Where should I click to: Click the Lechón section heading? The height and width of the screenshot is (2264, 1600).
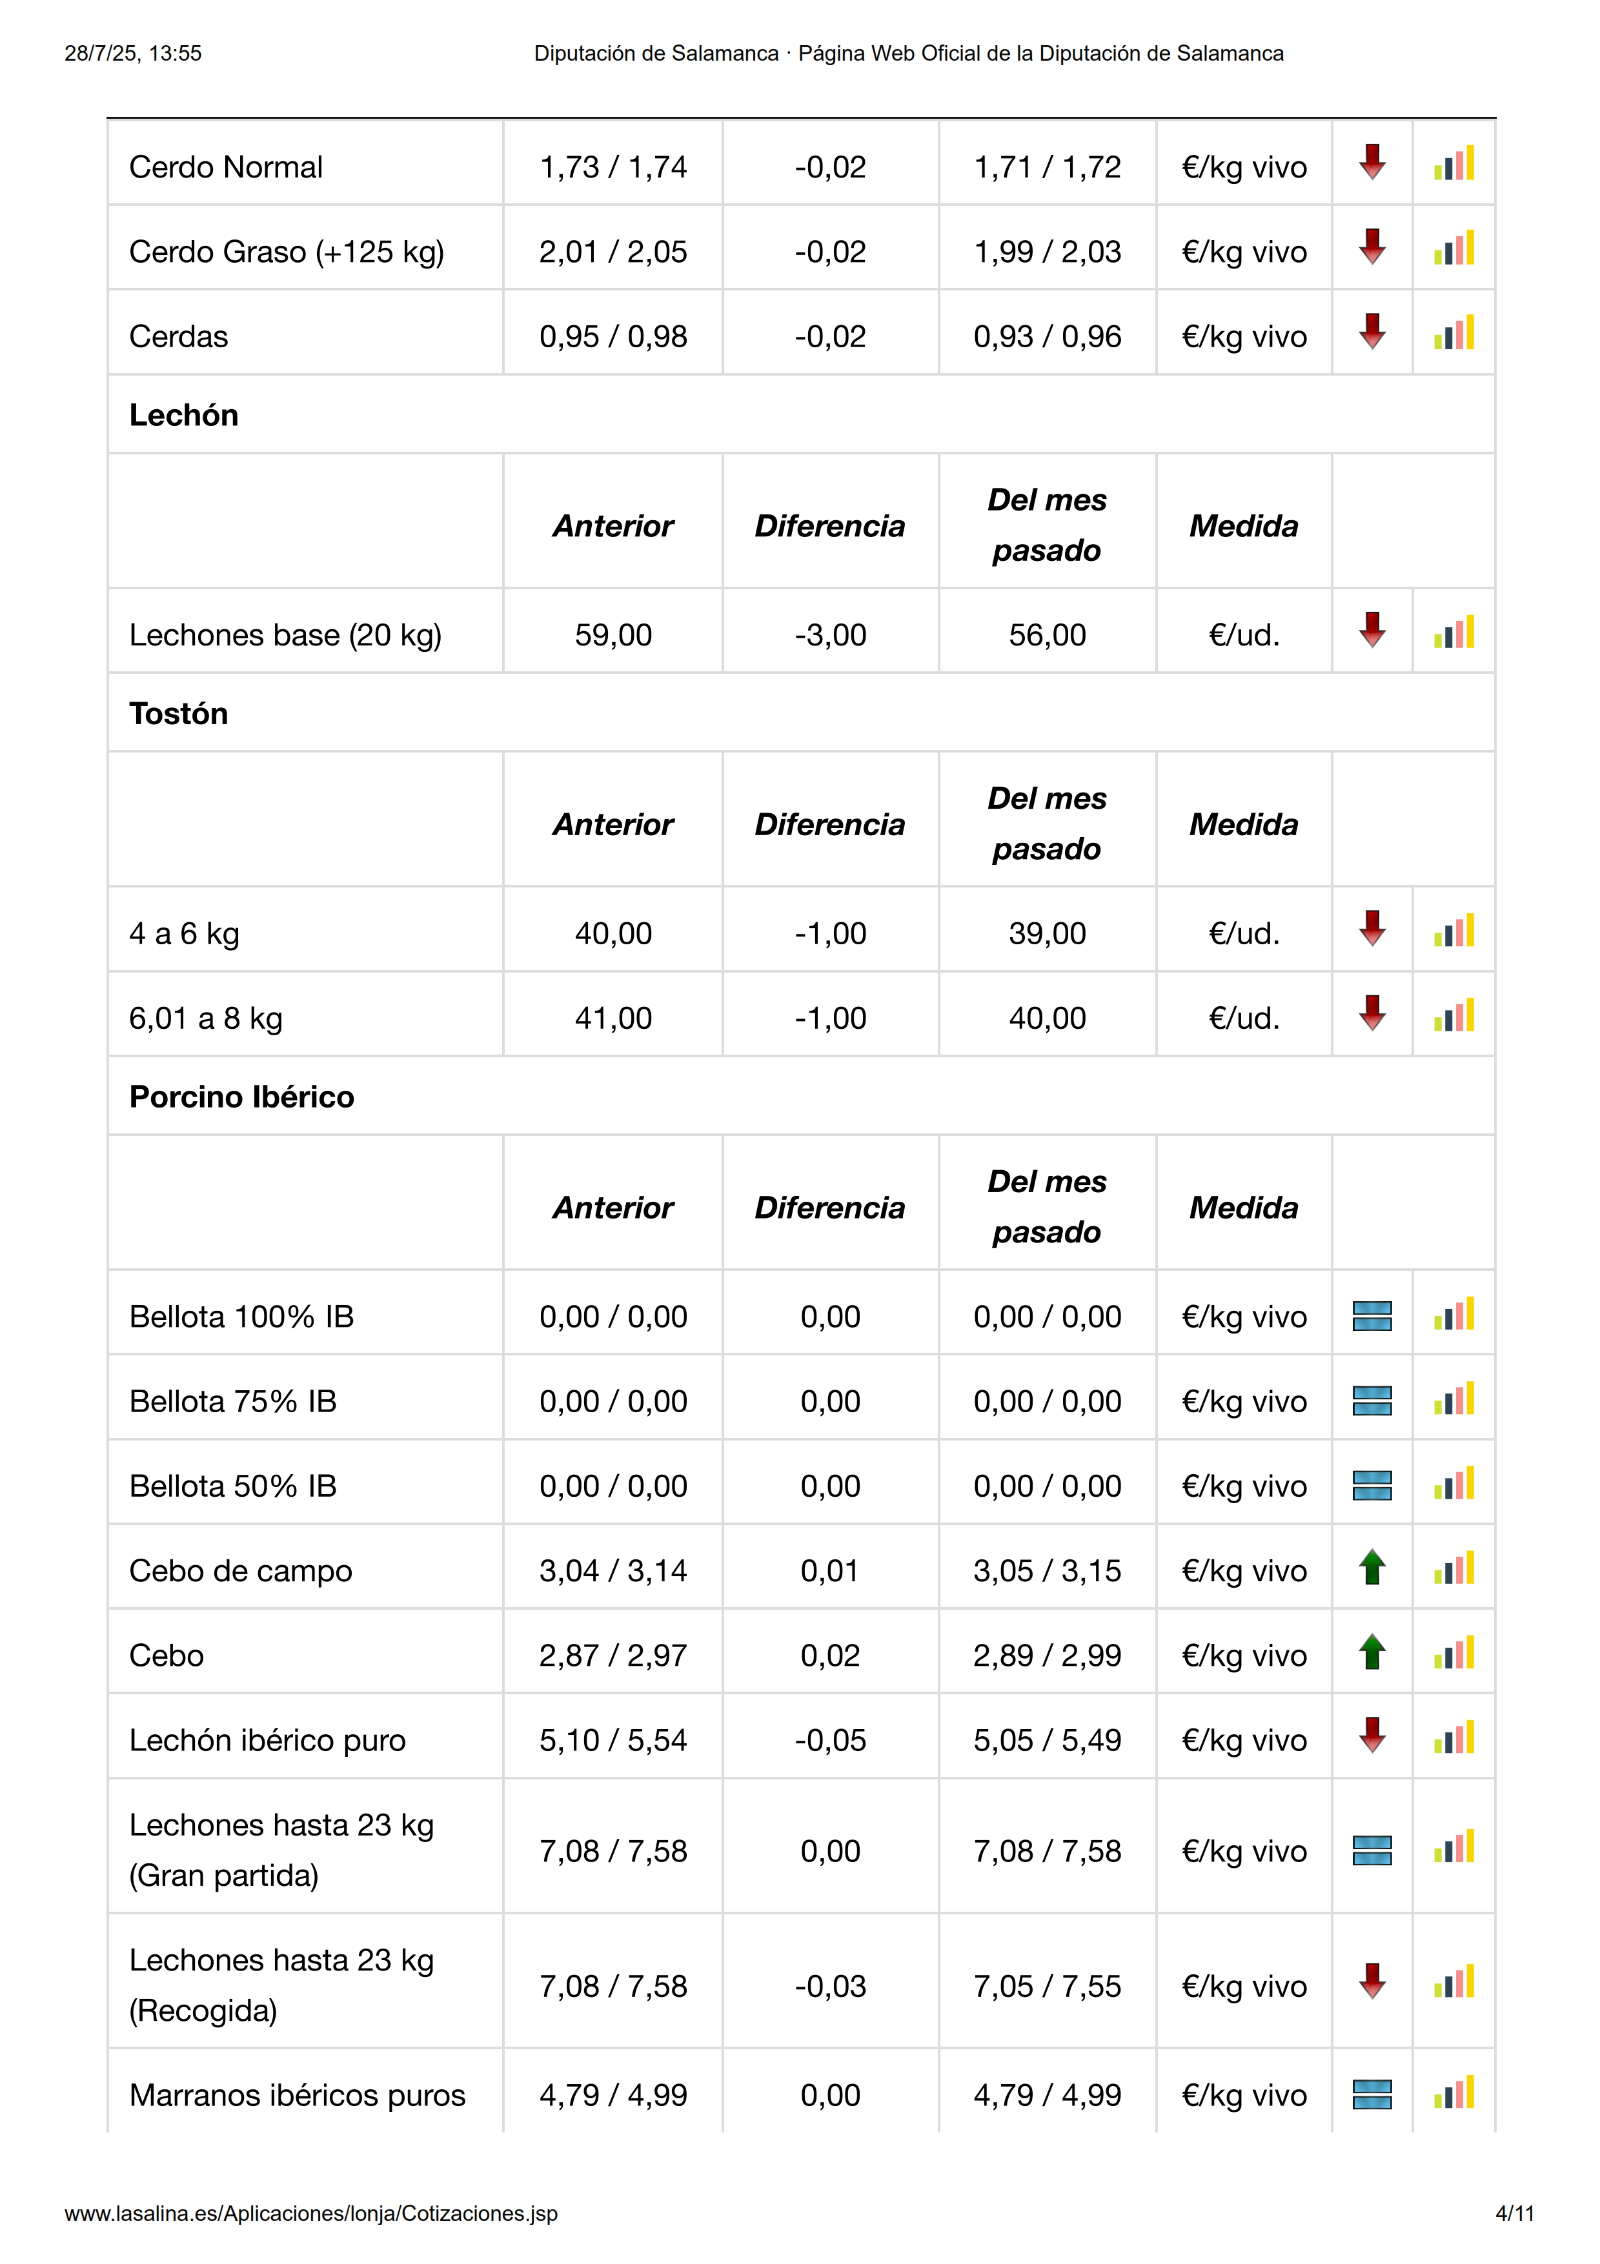[x=184, y=415]
